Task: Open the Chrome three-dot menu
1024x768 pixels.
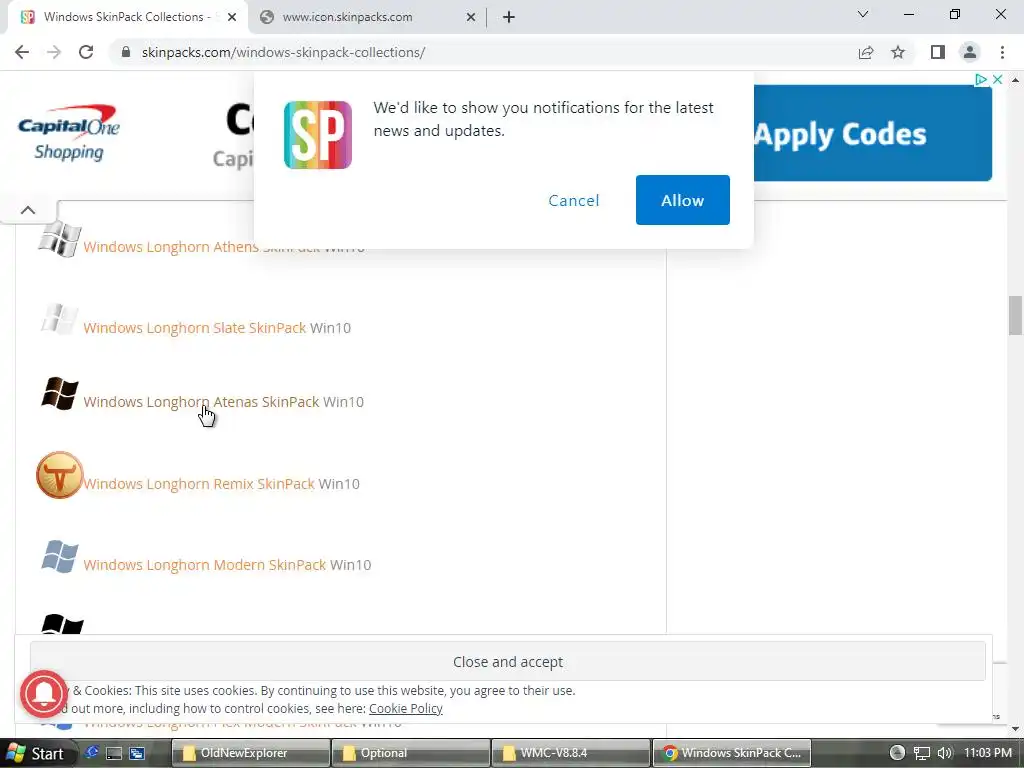Action: coord(1002,52)
